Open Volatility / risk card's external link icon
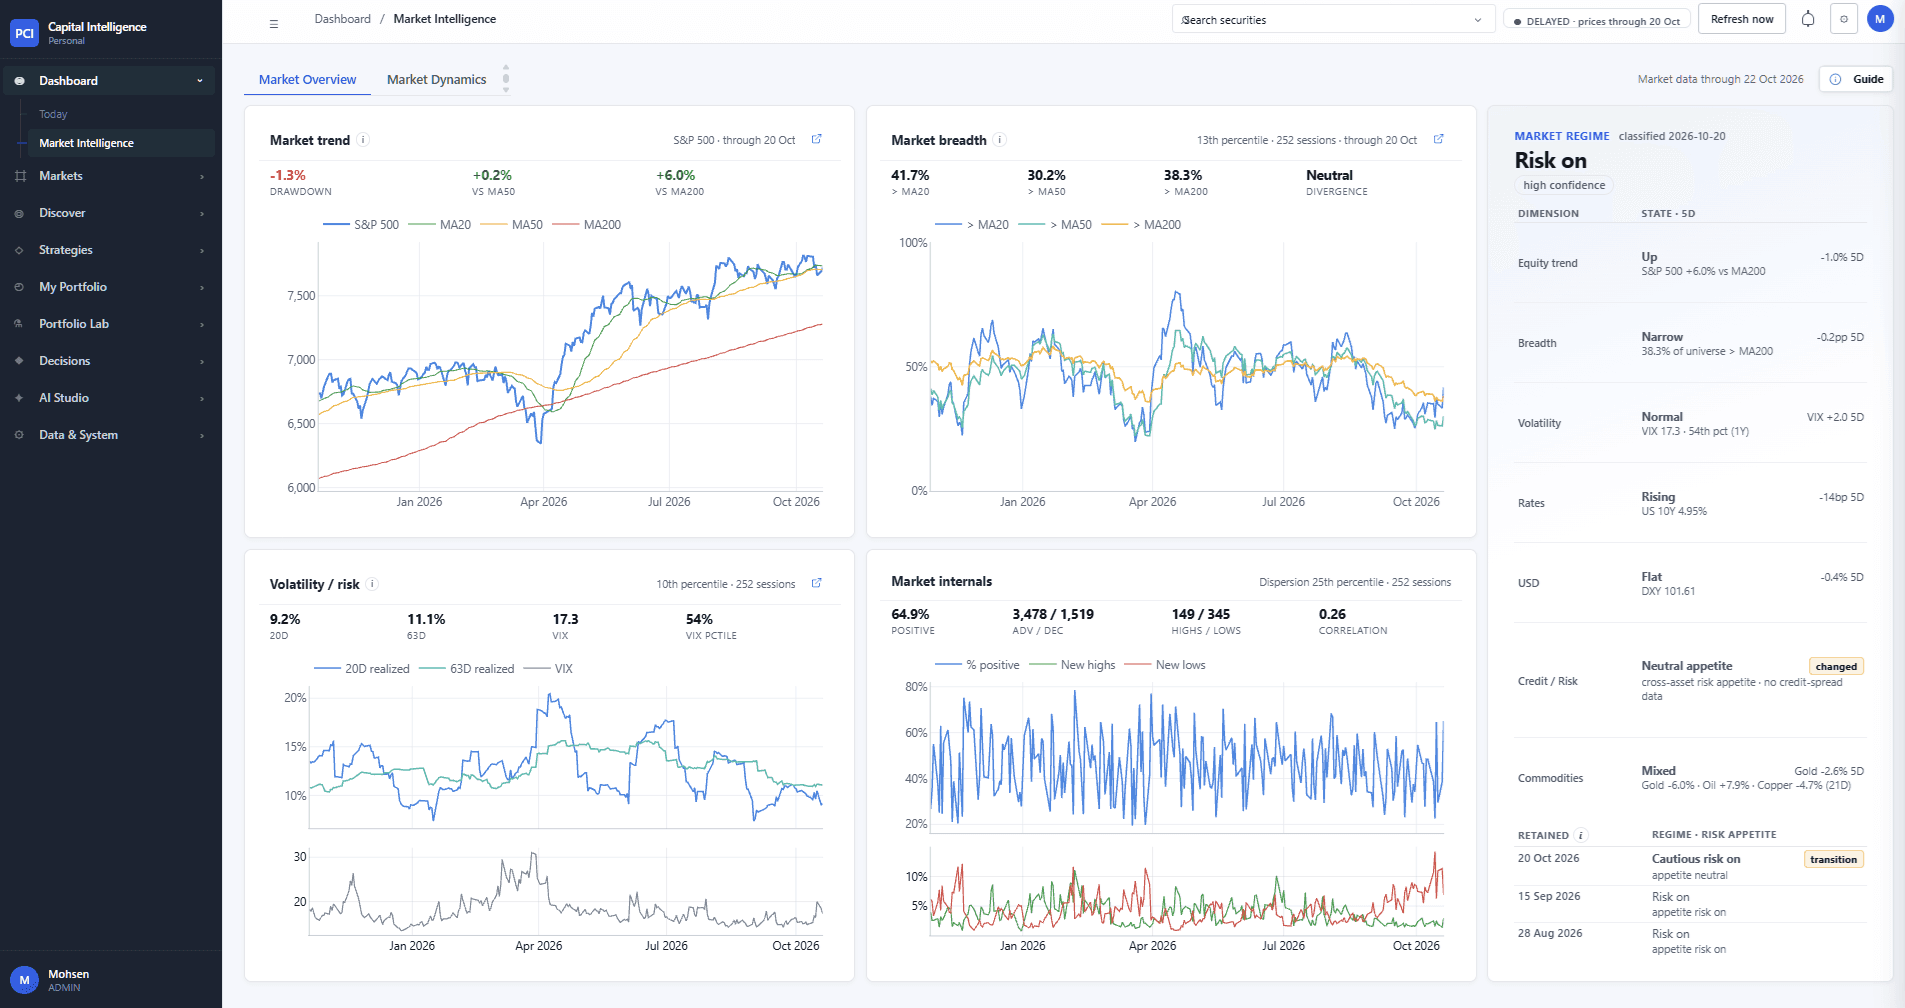 817,583
